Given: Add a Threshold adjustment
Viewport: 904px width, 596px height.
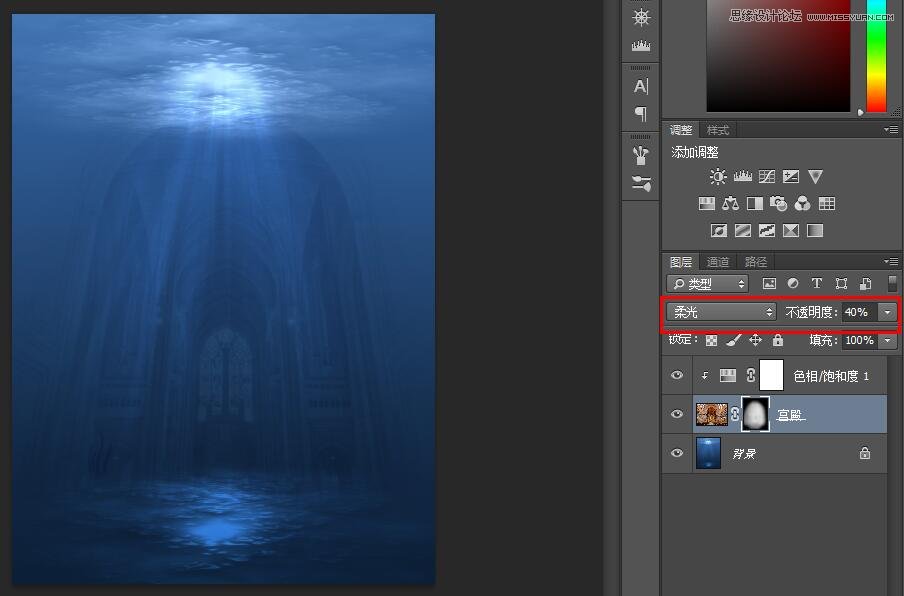Looking at the screenshot, I should (x=767, y=231).
